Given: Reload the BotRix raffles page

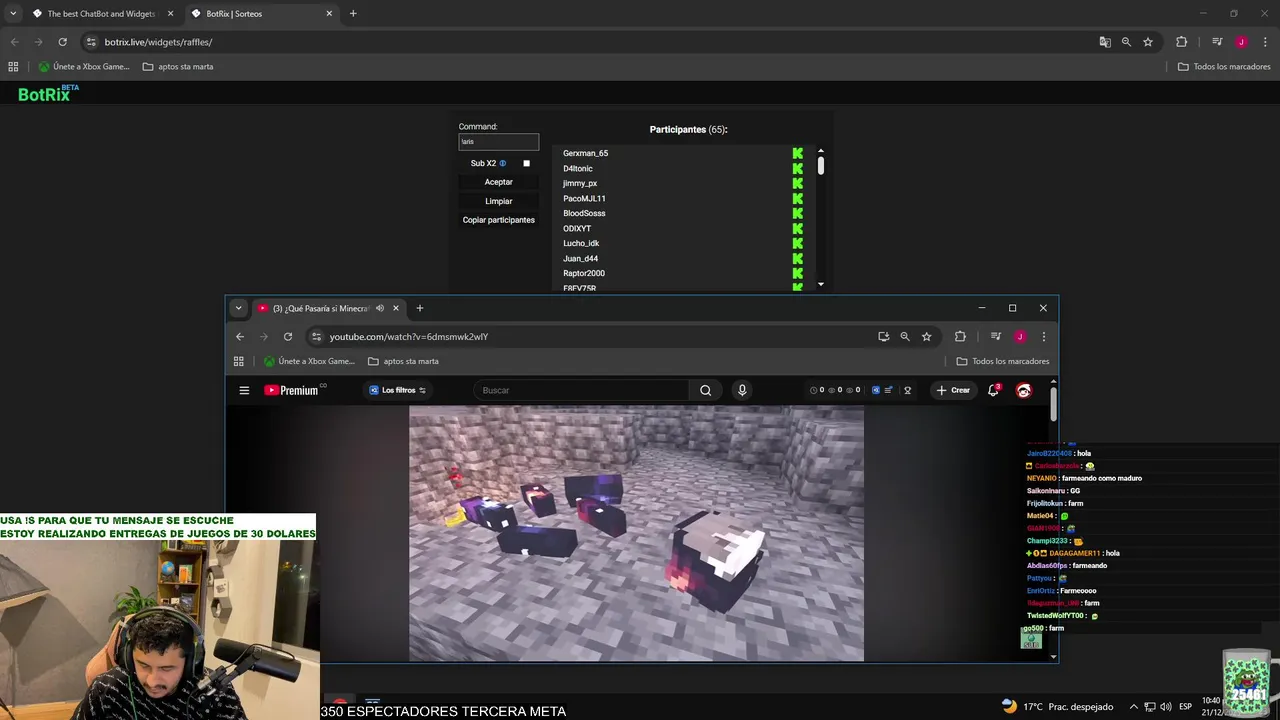Looking at the screenshot, I should (62, 42).
